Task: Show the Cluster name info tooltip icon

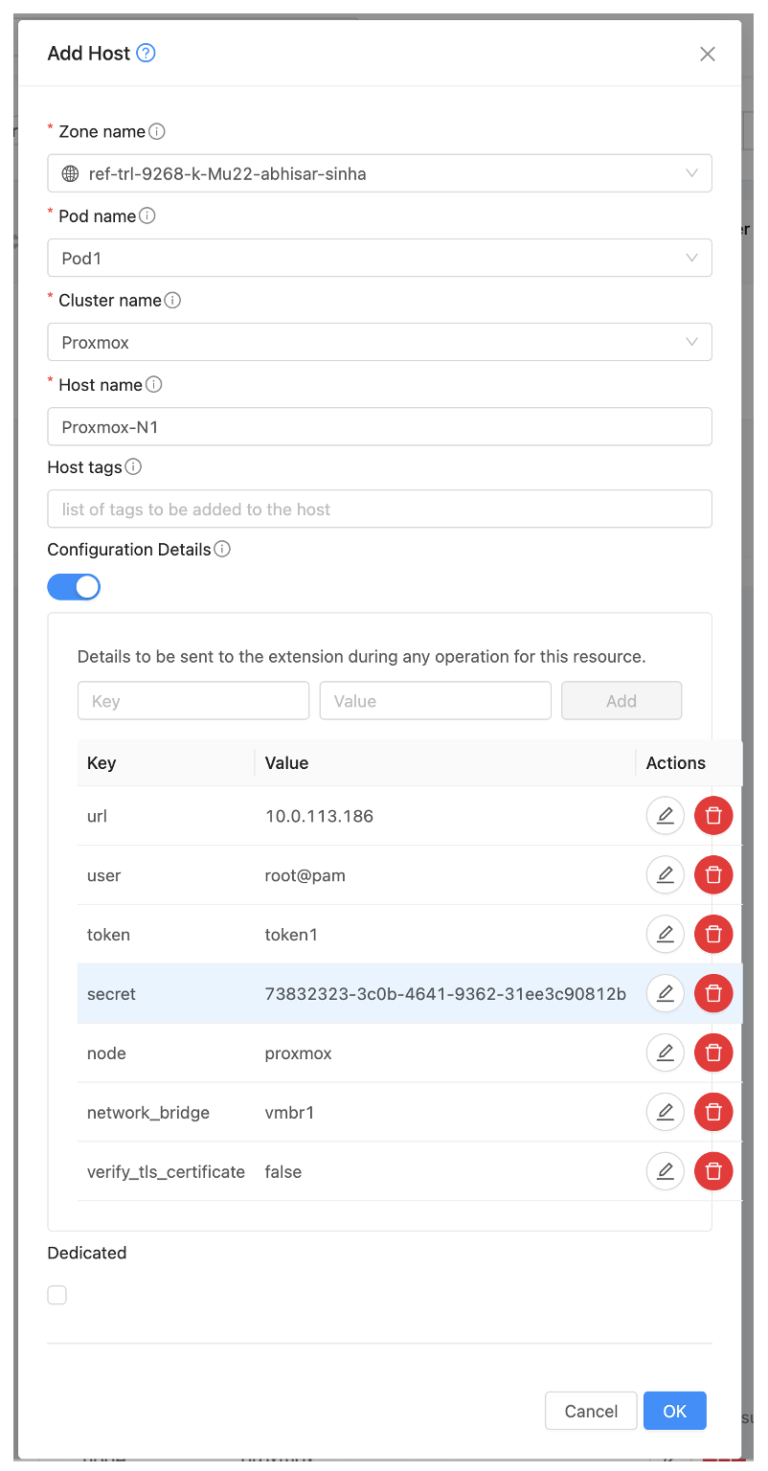Action: coord(172,300)
